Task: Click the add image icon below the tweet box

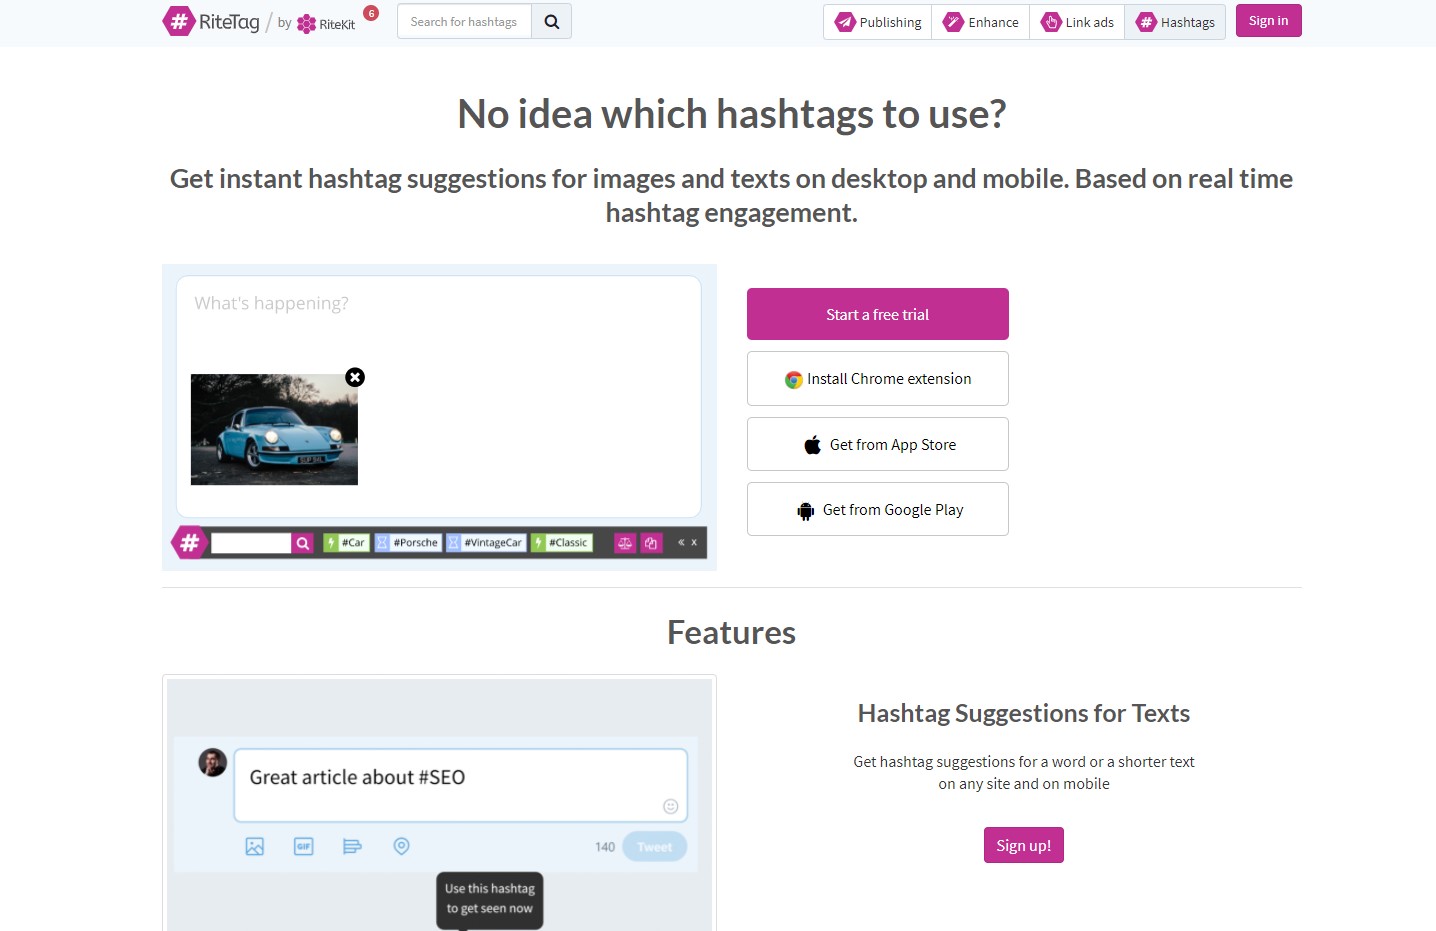Action: [255, 846]
